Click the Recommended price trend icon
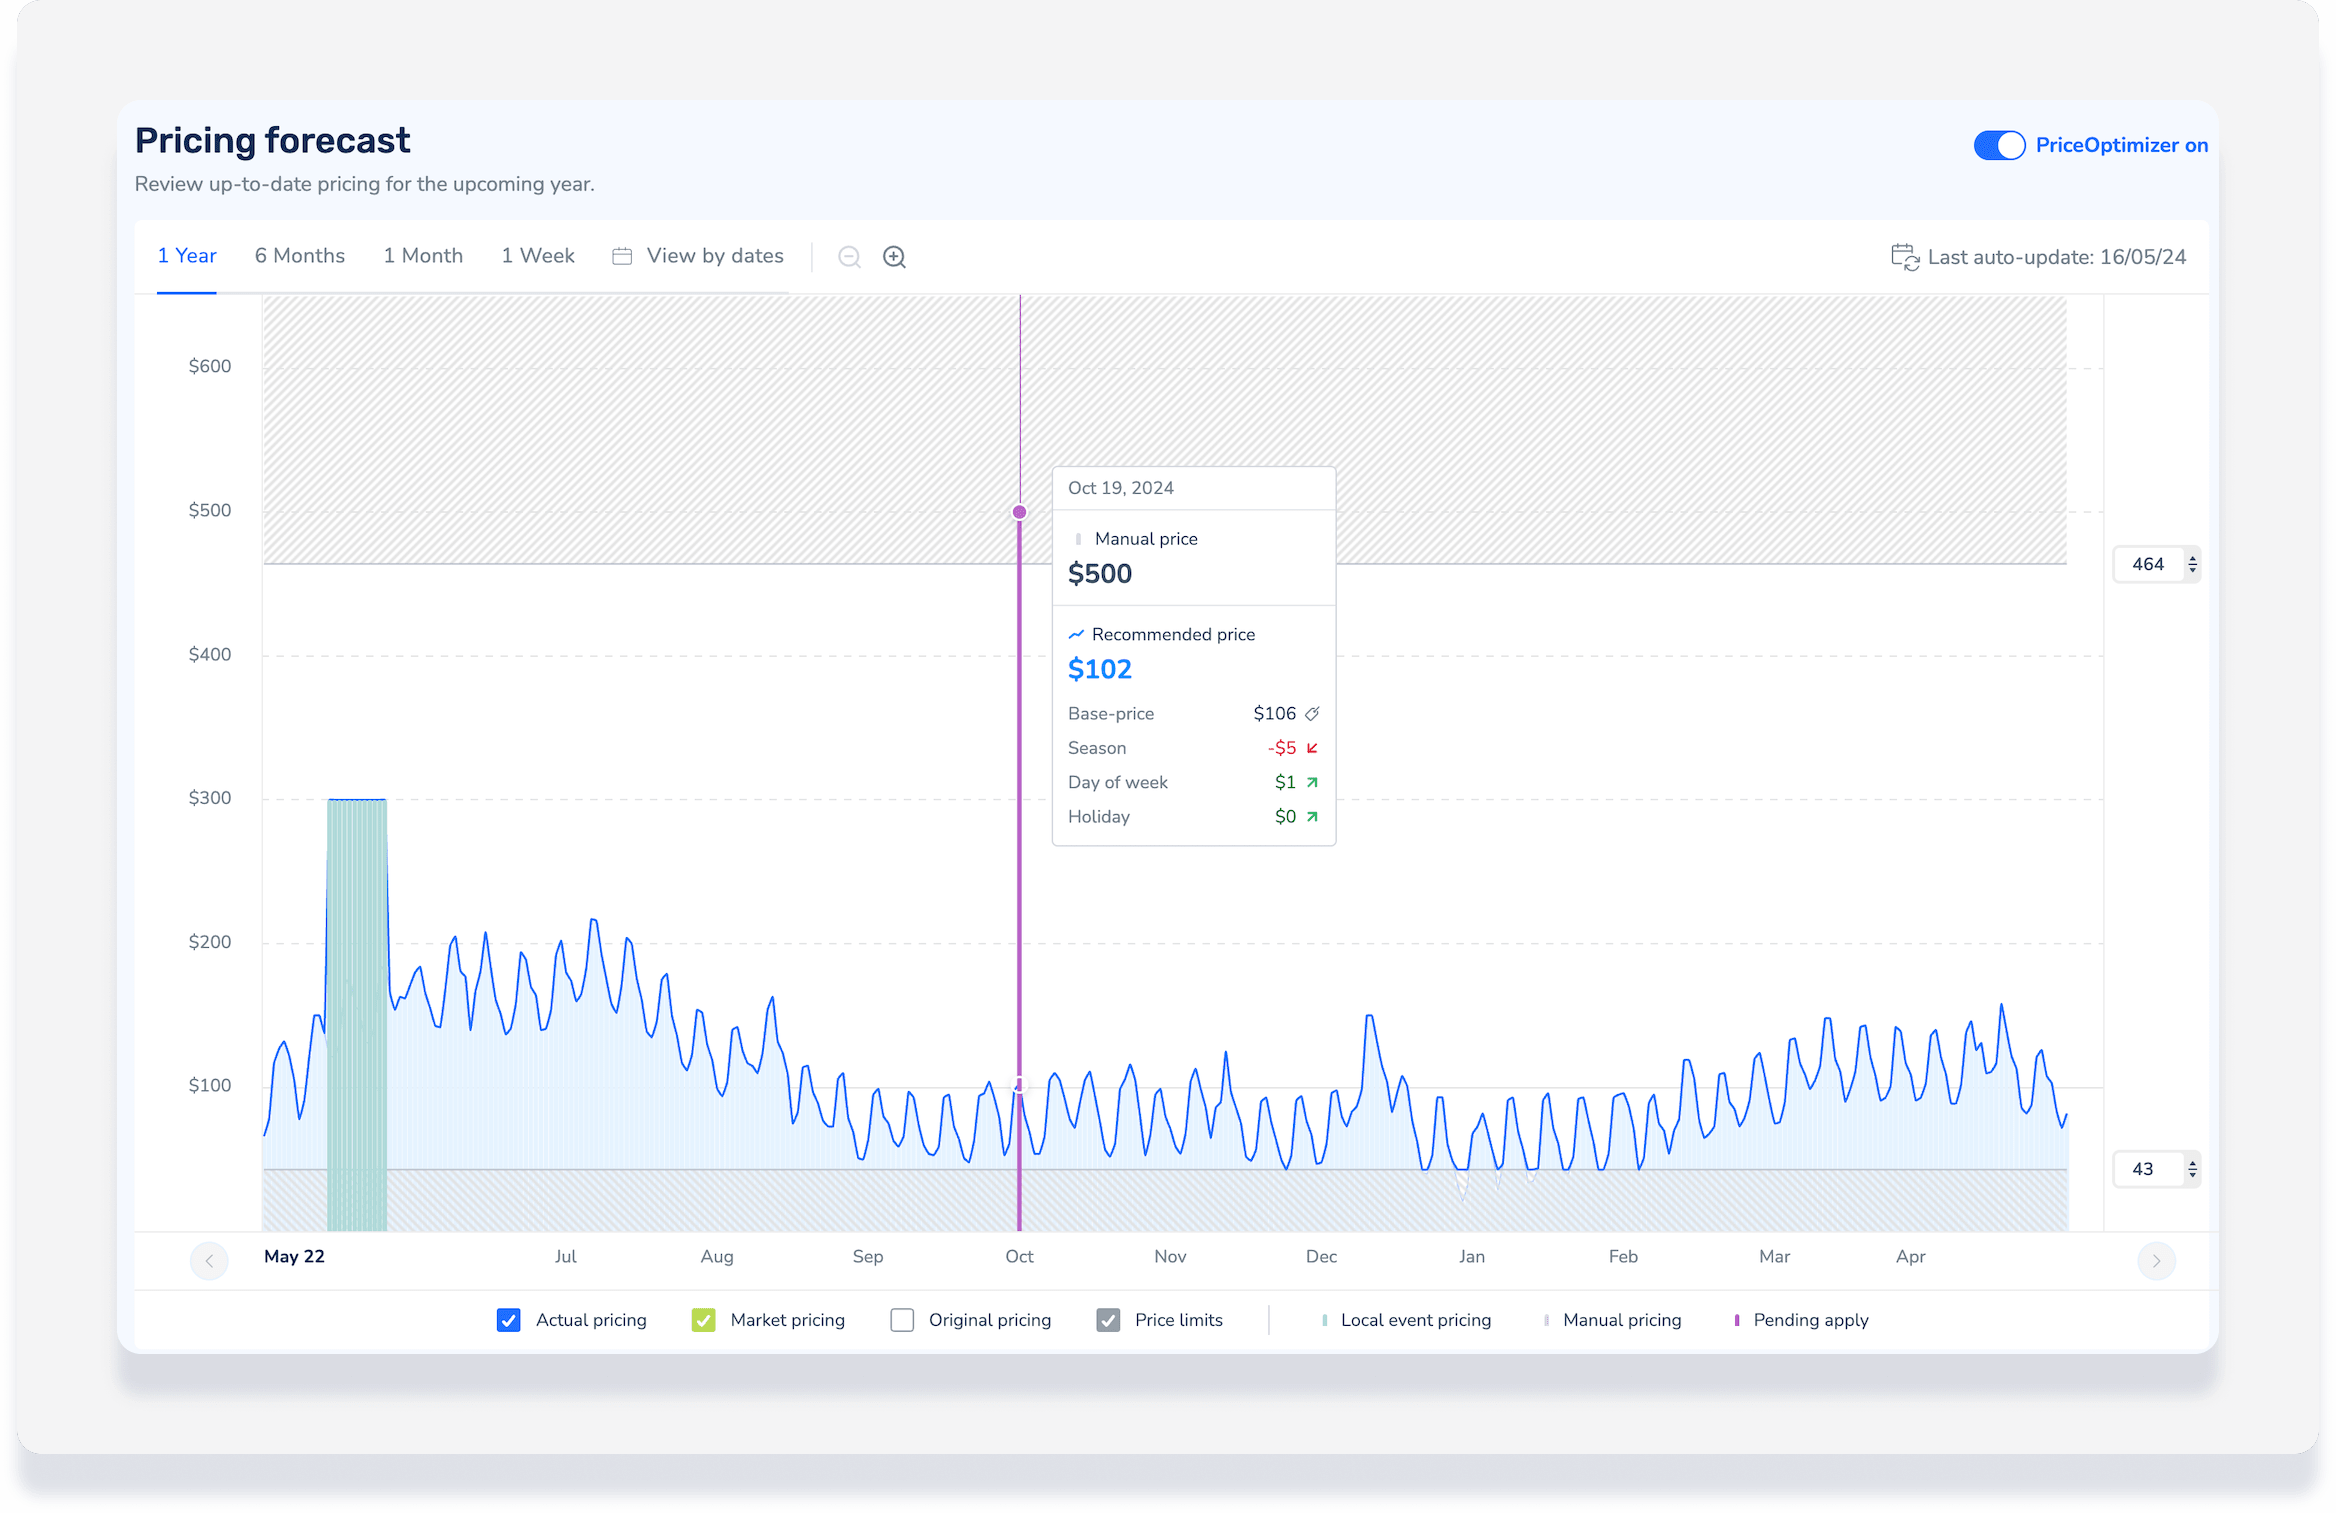Screen dimensions: 2336x1513 tap(1076, 635)
